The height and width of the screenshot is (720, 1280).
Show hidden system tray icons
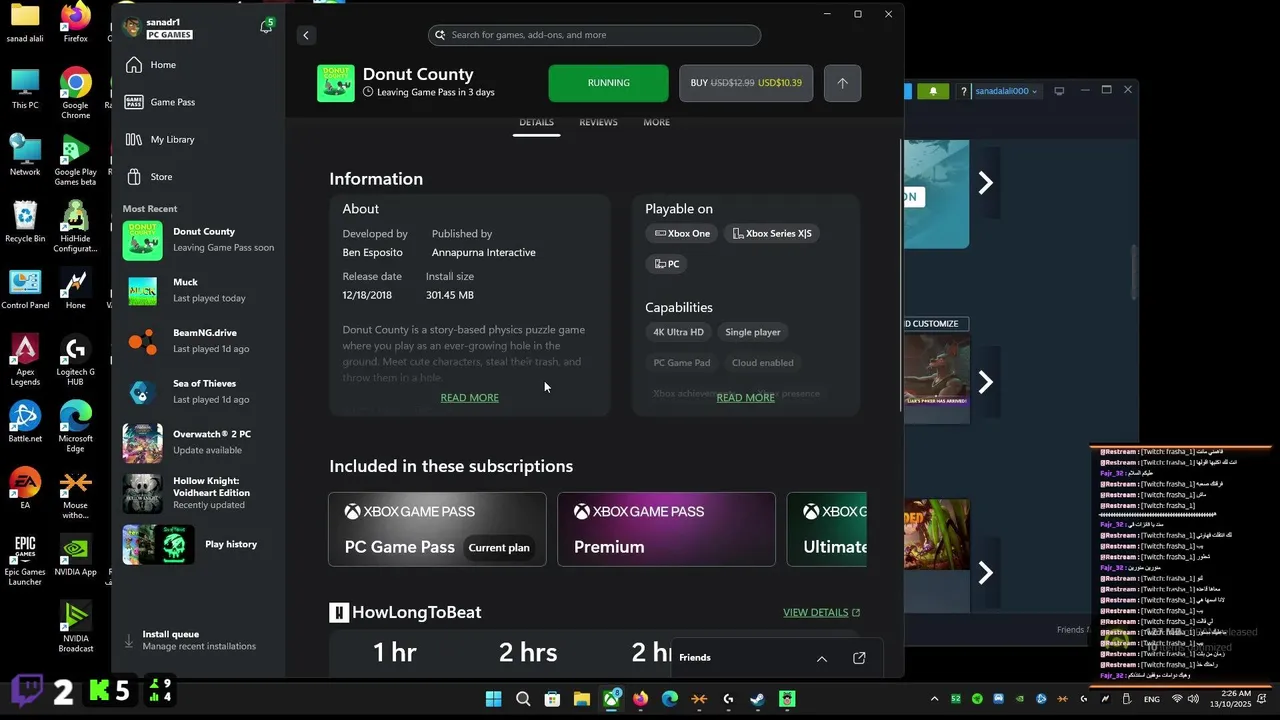934,699
